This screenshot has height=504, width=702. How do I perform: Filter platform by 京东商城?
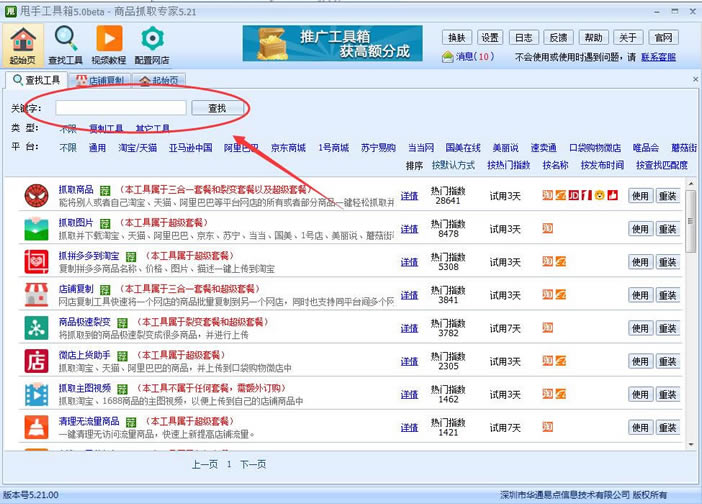coord(288,147)
